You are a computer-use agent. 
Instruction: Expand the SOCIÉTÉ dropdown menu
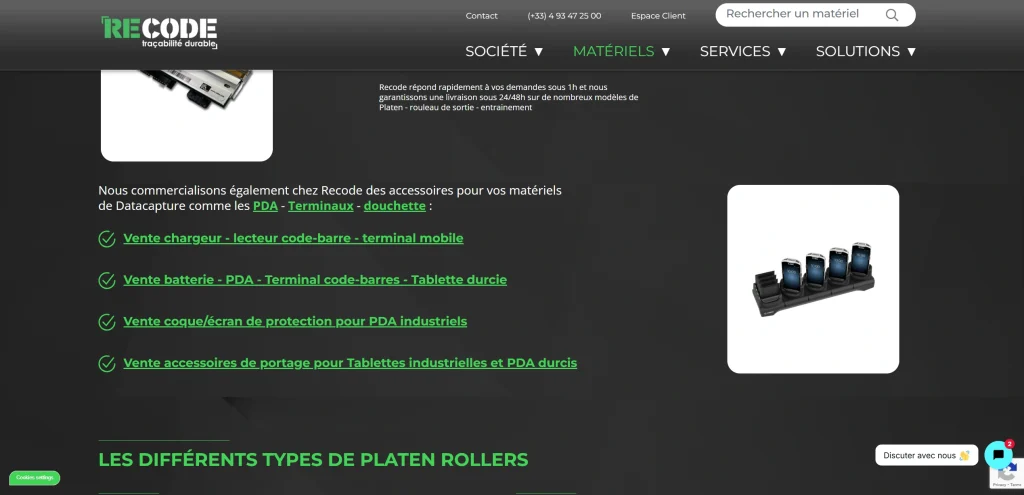click(504, 51)
